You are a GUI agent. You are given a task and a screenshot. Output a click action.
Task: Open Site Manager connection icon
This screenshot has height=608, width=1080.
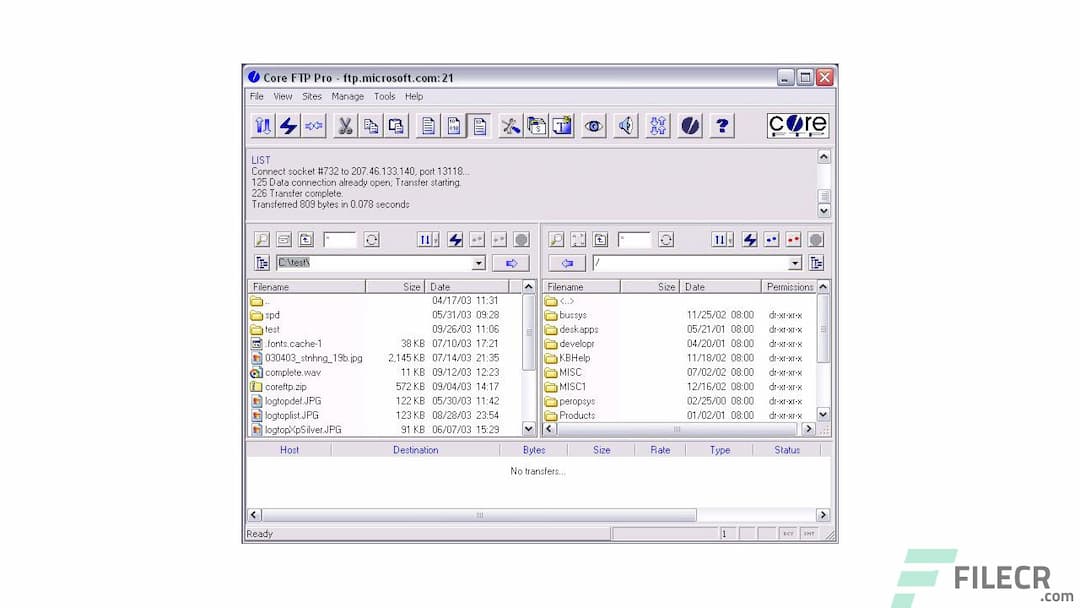(x=263, y=125)
